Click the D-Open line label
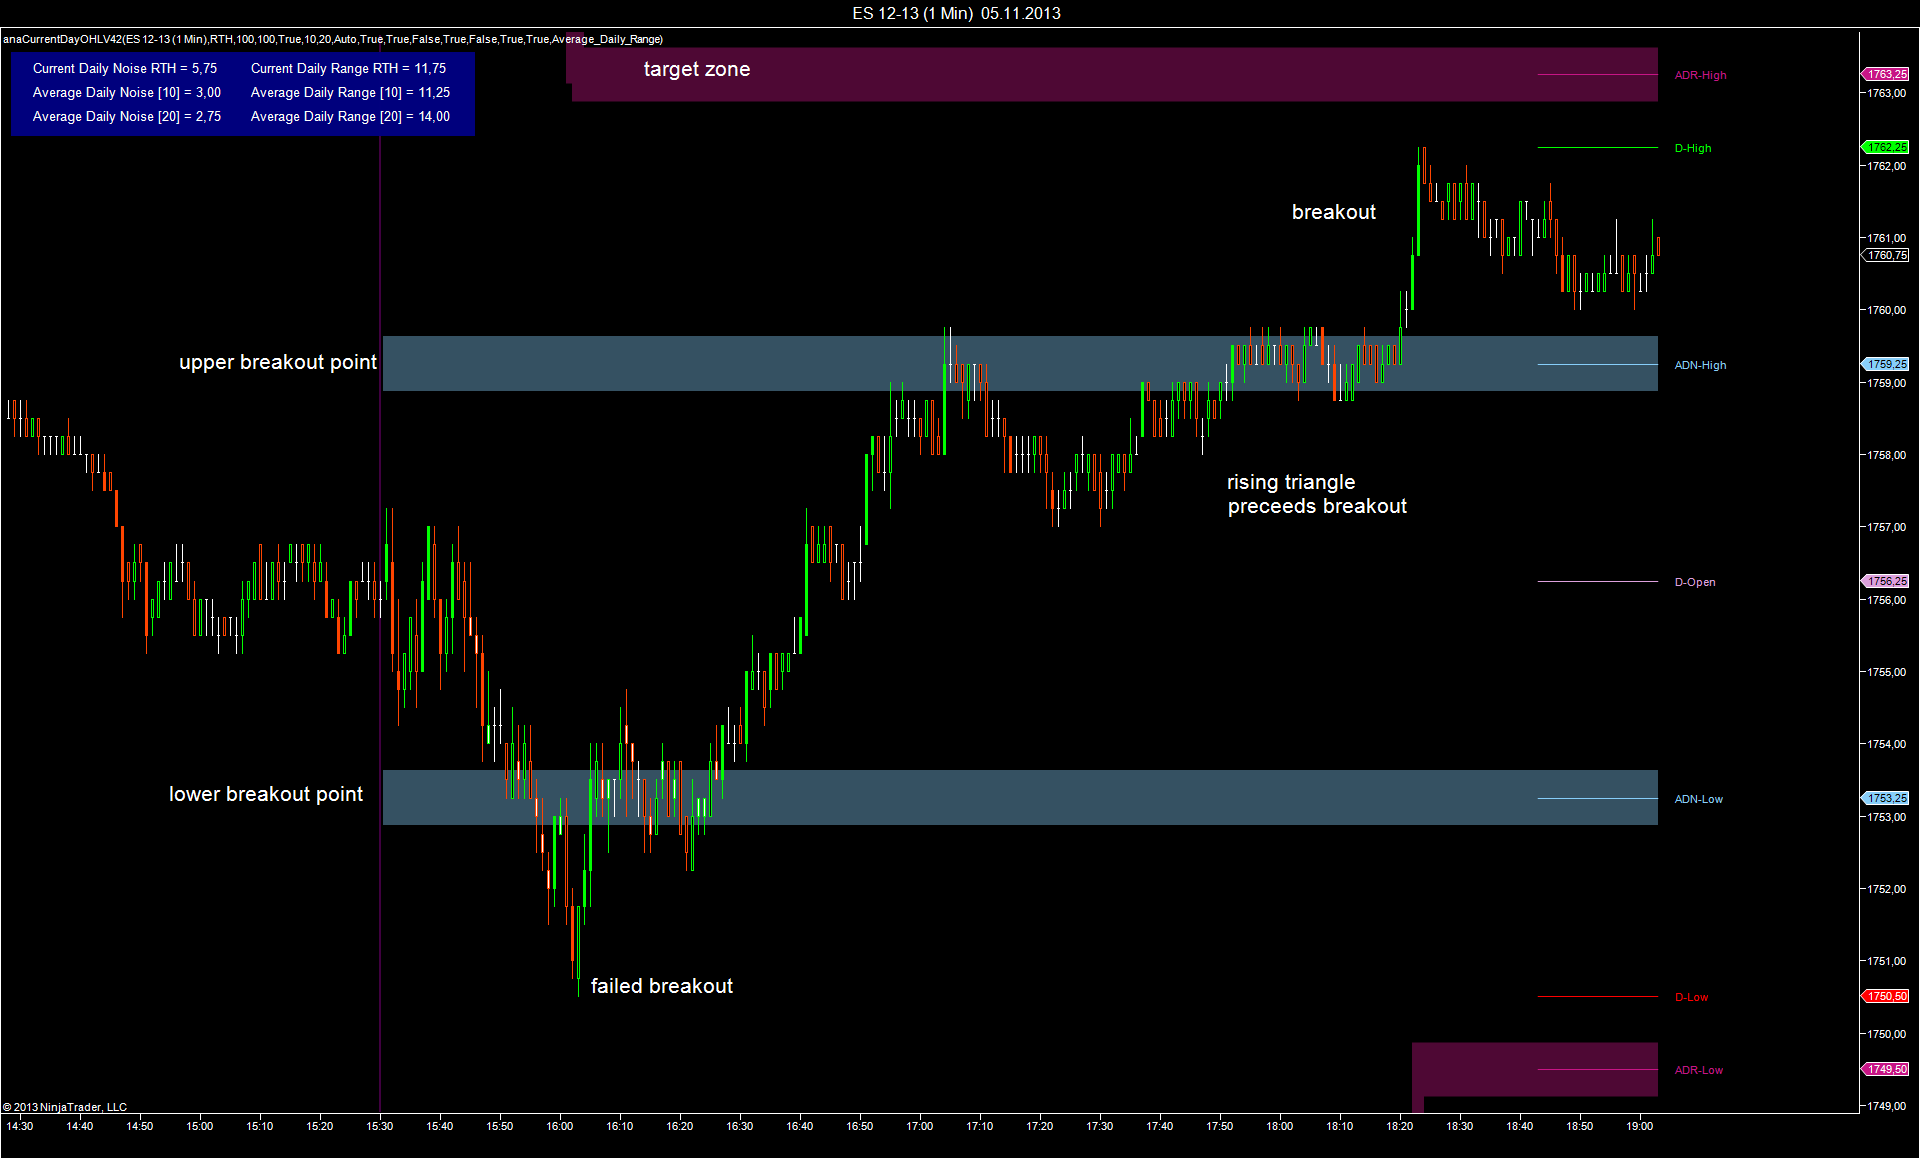 1695,582
